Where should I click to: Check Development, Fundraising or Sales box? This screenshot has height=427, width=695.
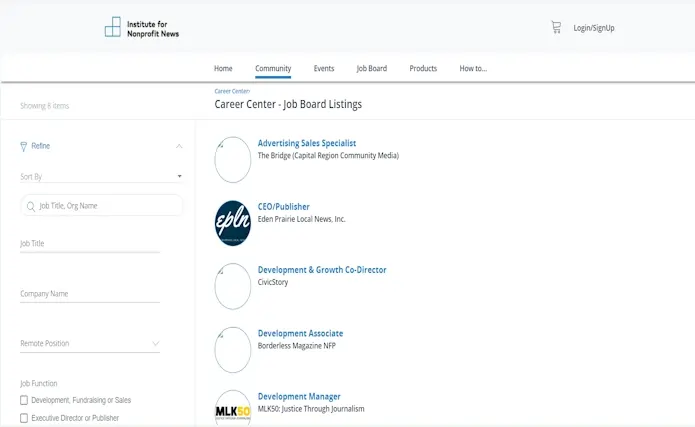point(24,400)
